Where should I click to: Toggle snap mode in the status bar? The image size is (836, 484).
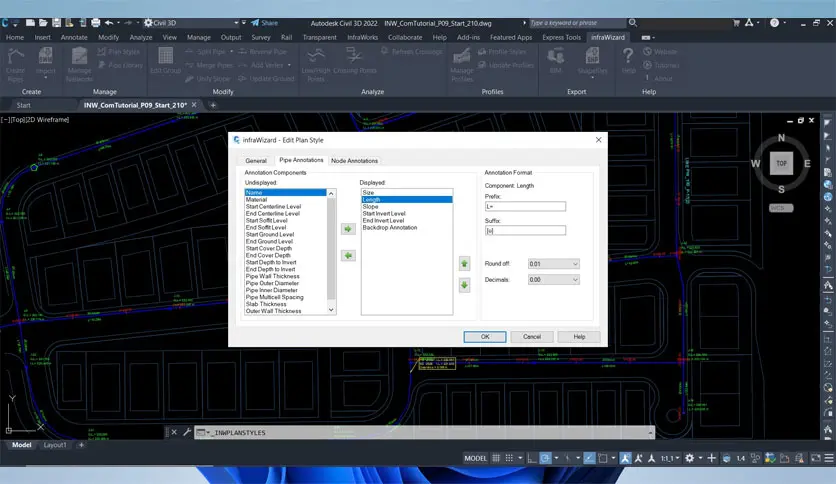coord(509,458)
